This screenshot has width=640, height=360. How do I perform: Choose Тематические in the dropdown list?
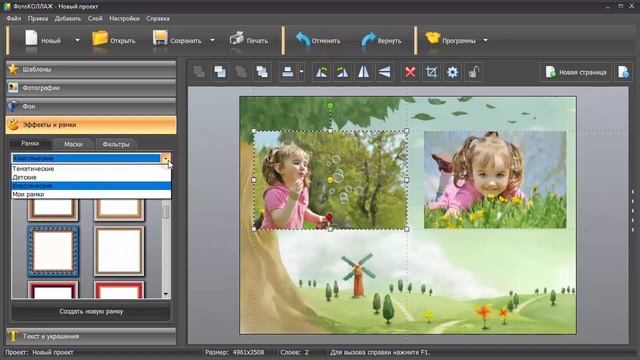coord(91,169)
